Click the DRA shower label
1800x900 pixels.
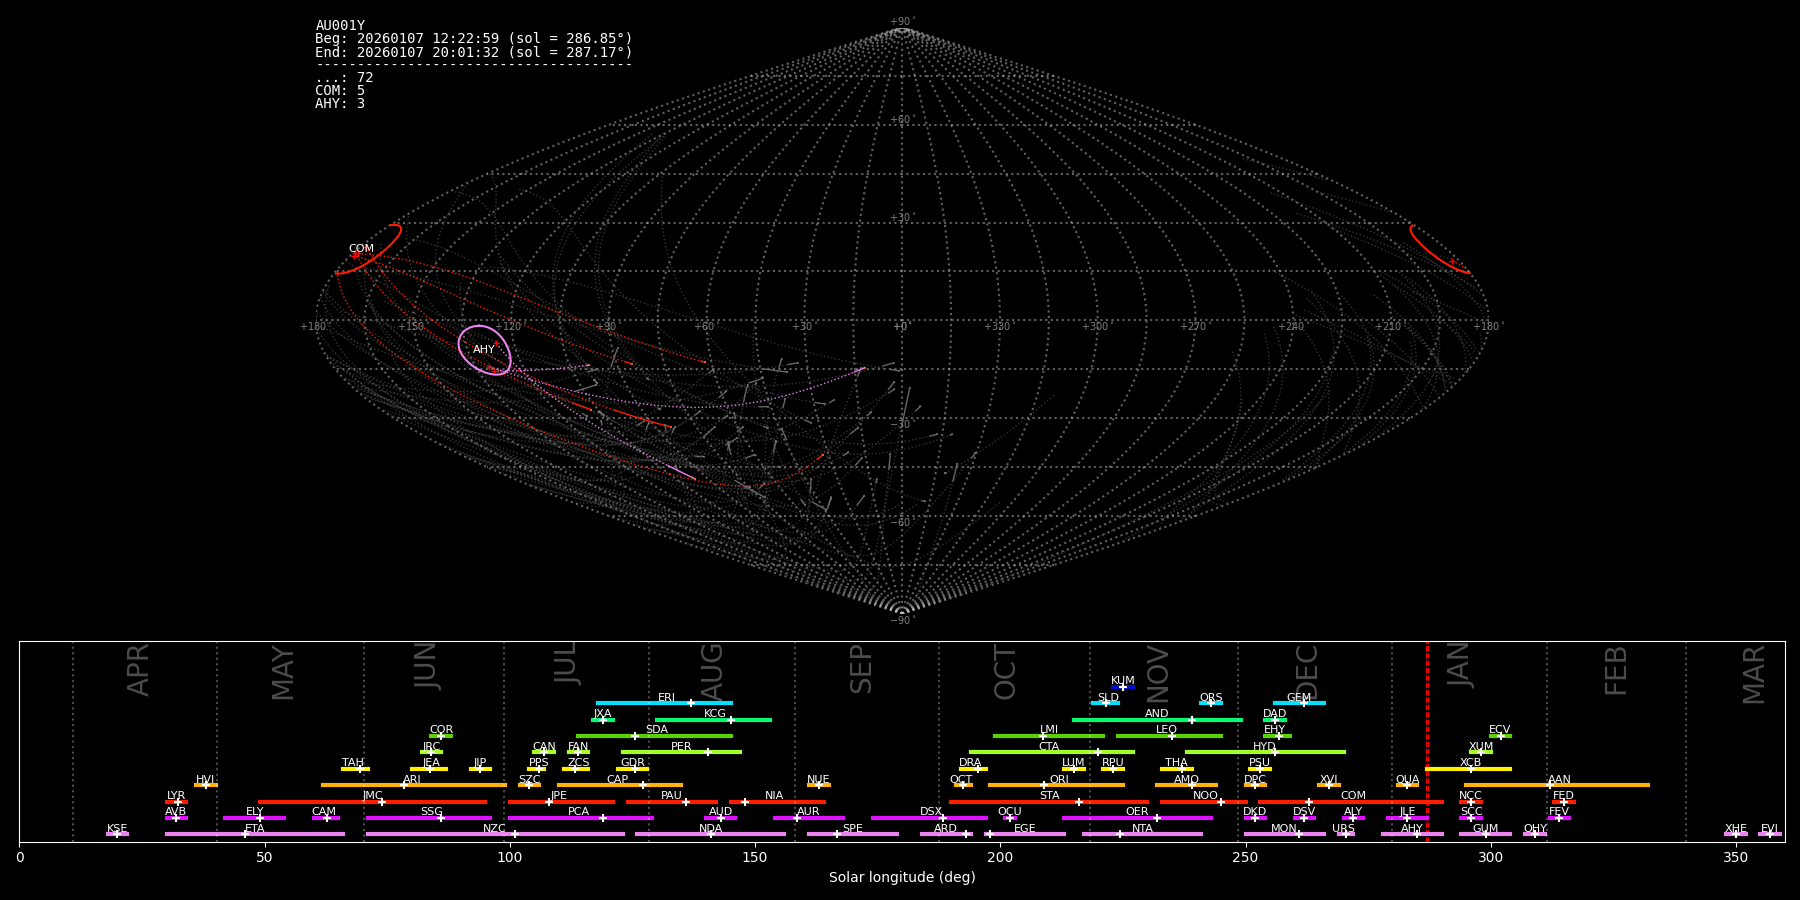coord(970,763)
